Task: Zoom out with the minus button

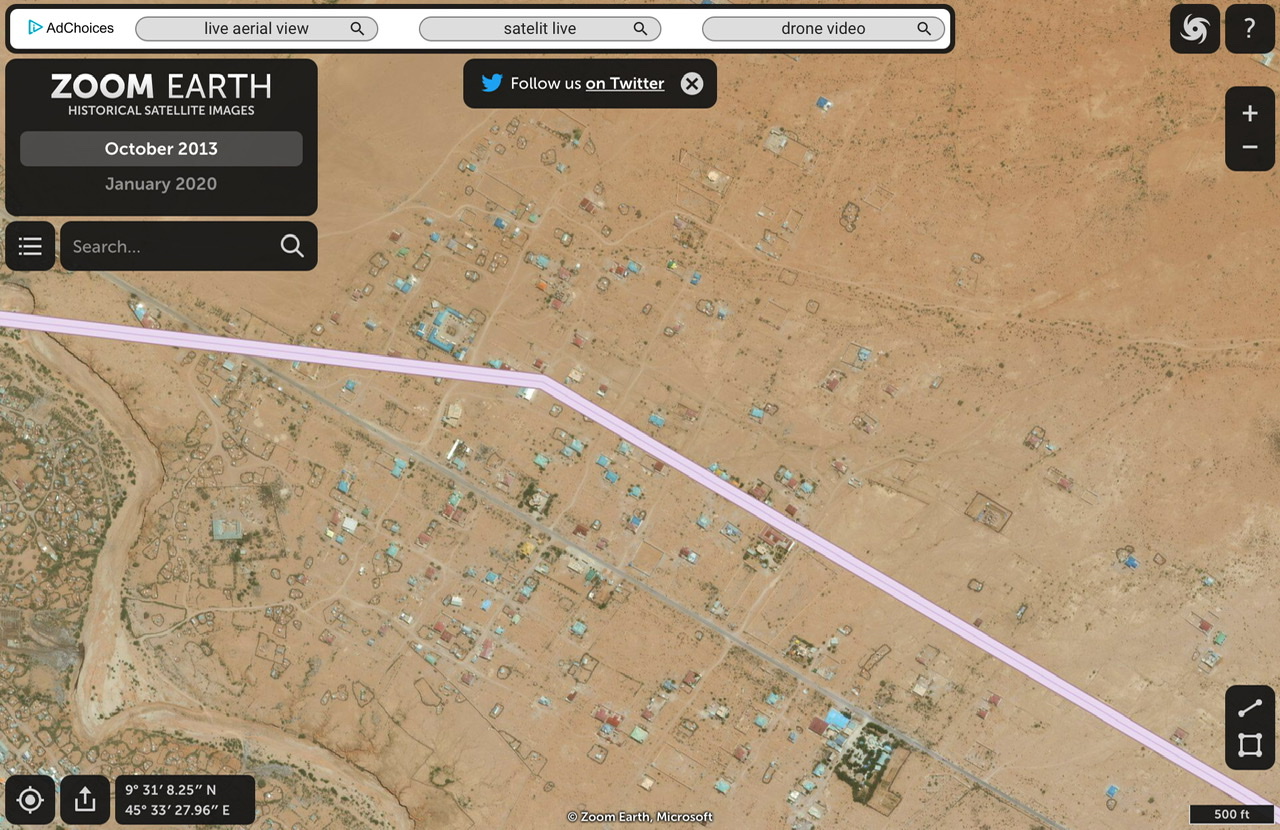Action: click(1250, 148)
